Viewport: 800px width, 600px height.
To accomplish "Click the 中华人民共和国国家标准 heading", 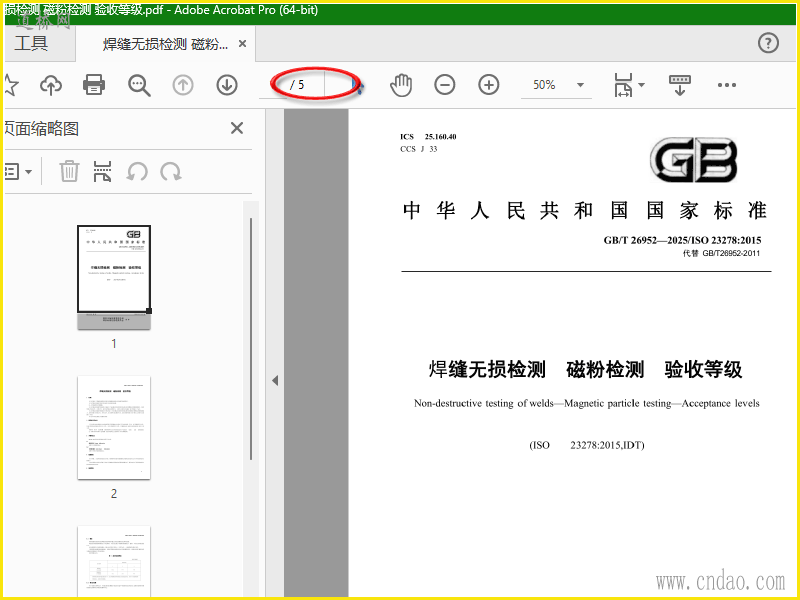I will pyautogui.click(x=585, y=210).
